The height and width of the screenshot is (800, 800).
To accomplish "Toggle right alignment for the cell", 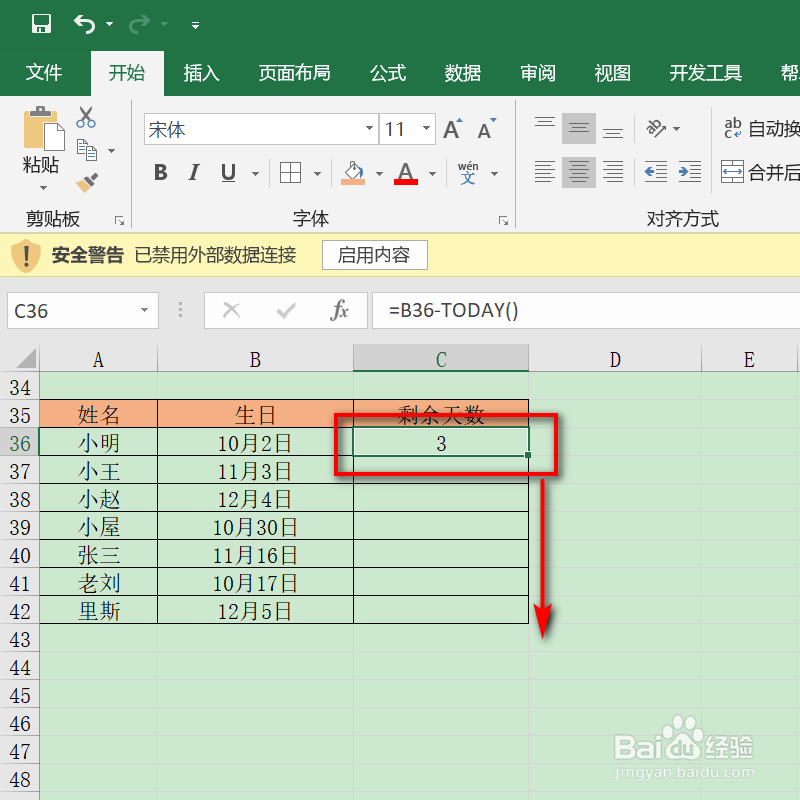I will click(x=613, y=172).
